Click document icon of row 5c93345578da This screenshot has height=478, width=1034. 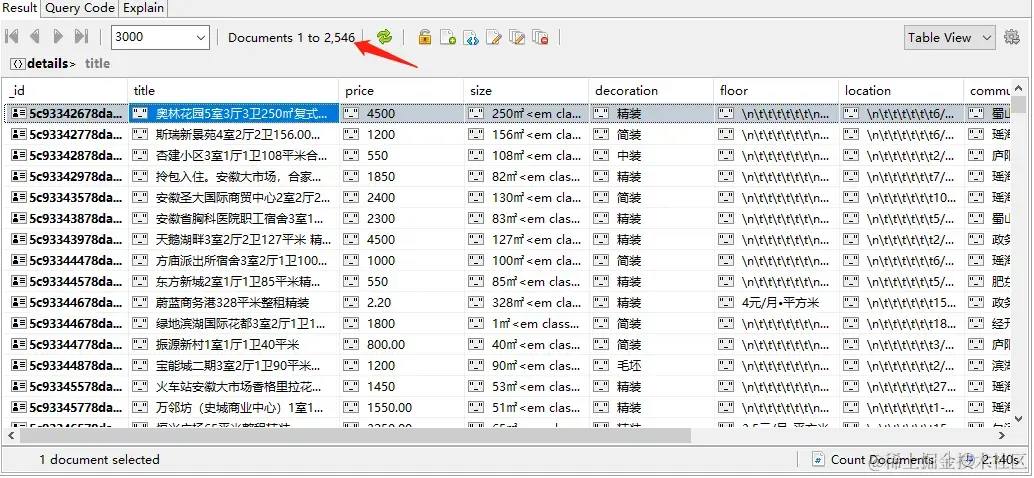pos(19,386)
